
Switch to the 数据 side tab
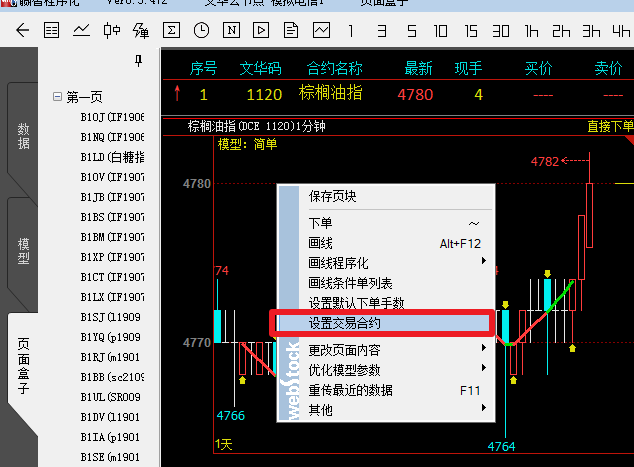pyautogui.click(x=23, y=136)
